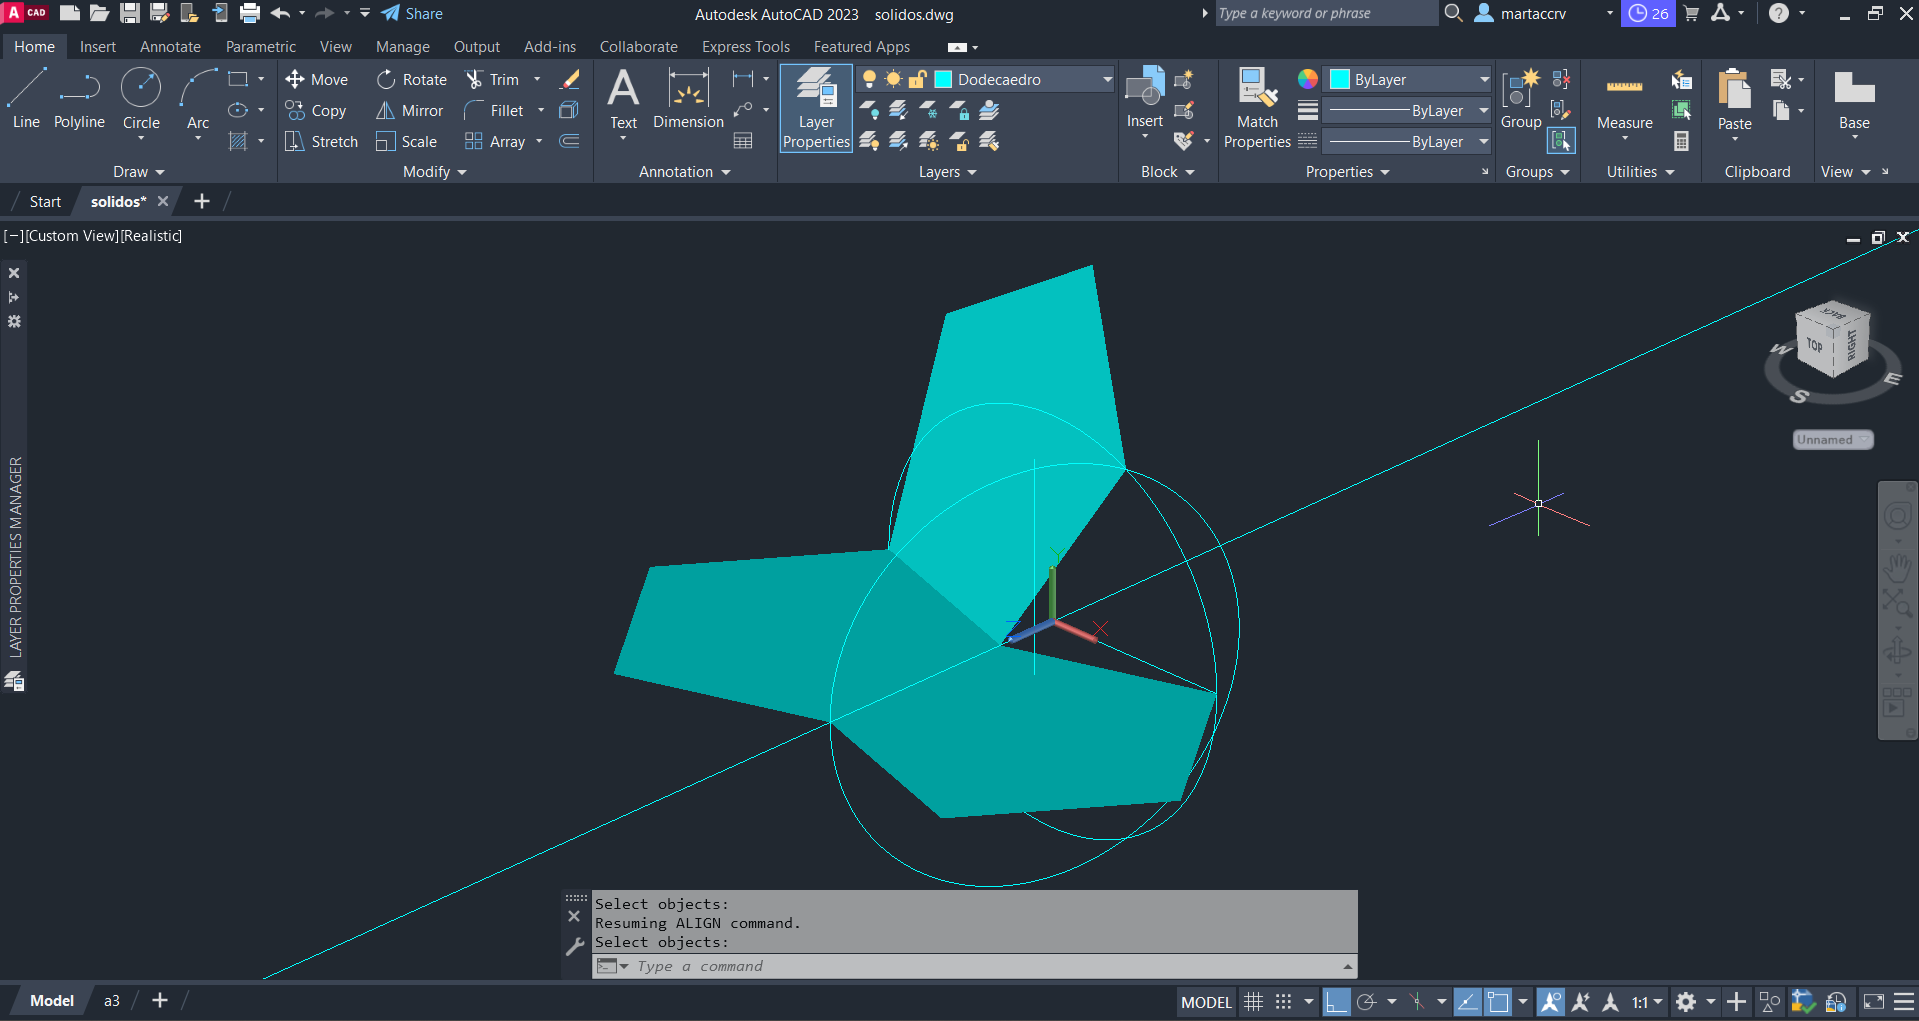Switch to the a3 layout tab
The height and width of the screenshot is (1021, 1919).
tap(112, 1001)
